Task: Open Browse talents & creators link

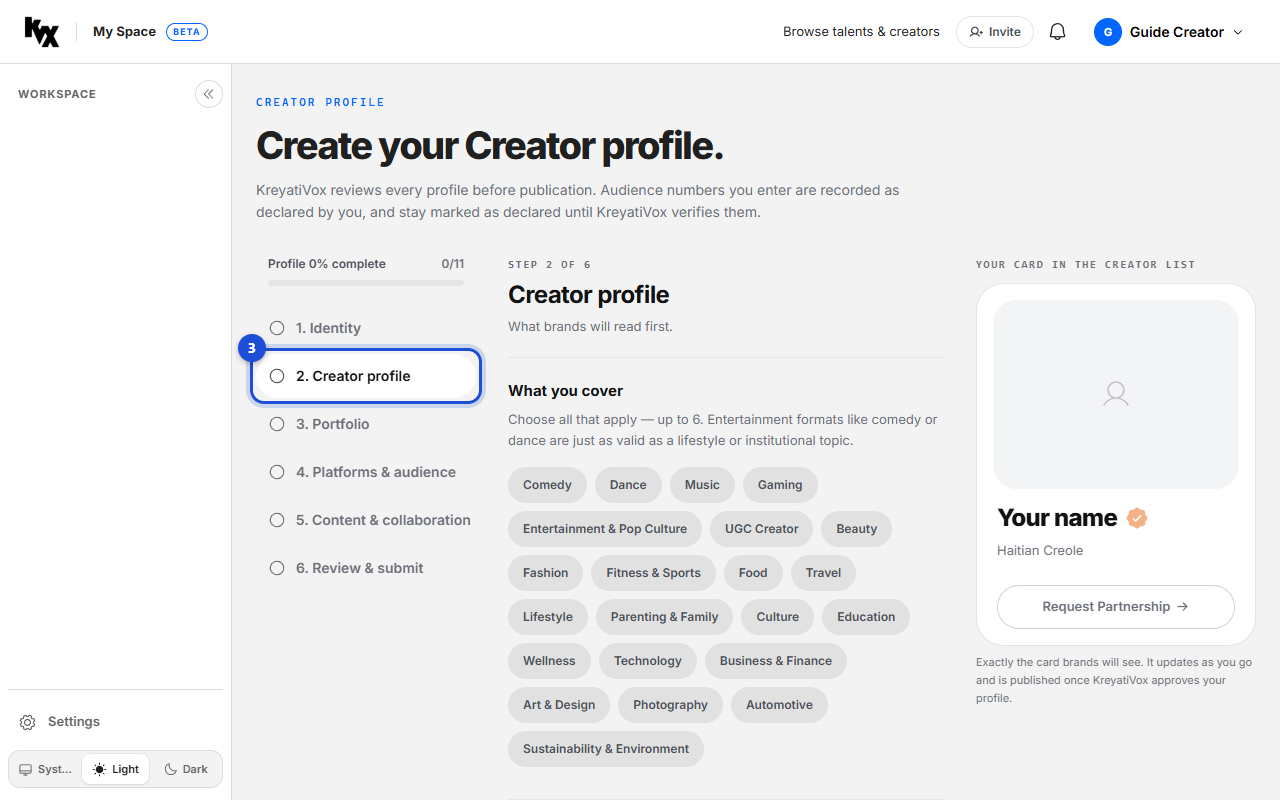Action: 861,32
